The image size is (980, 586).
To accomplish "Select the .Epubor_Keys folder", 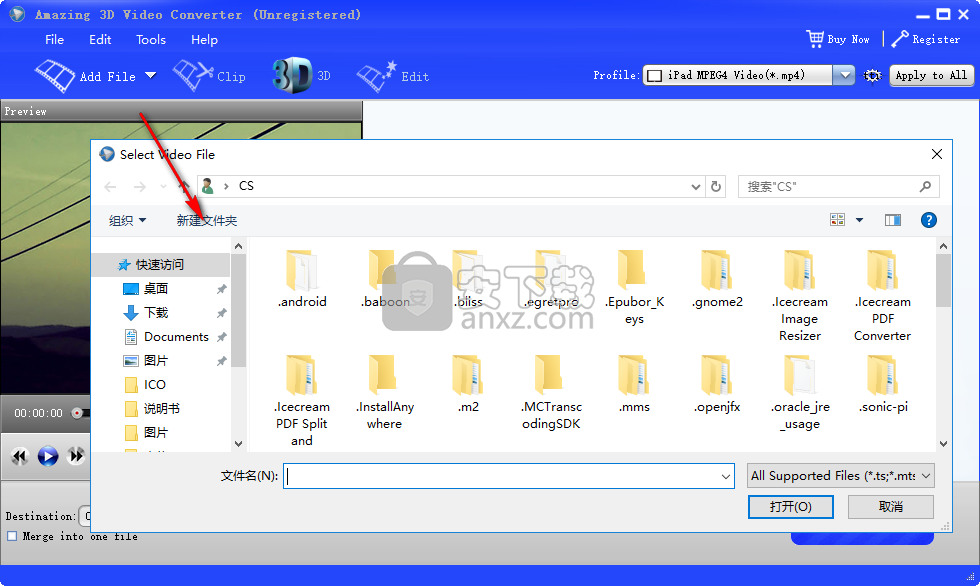I will (x=634, y=287).
